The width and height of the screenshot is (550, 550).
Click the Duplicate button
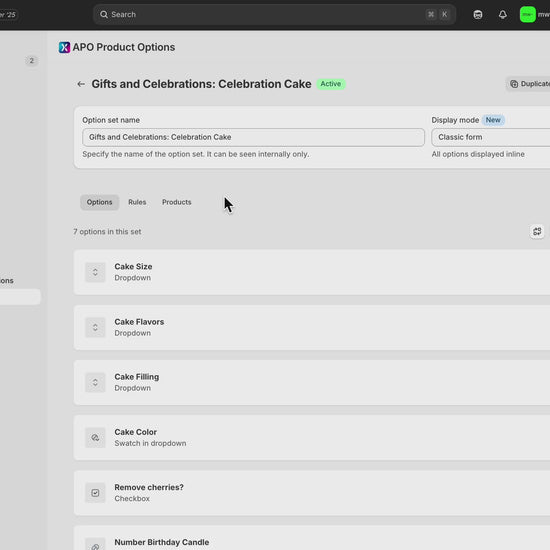528,84
